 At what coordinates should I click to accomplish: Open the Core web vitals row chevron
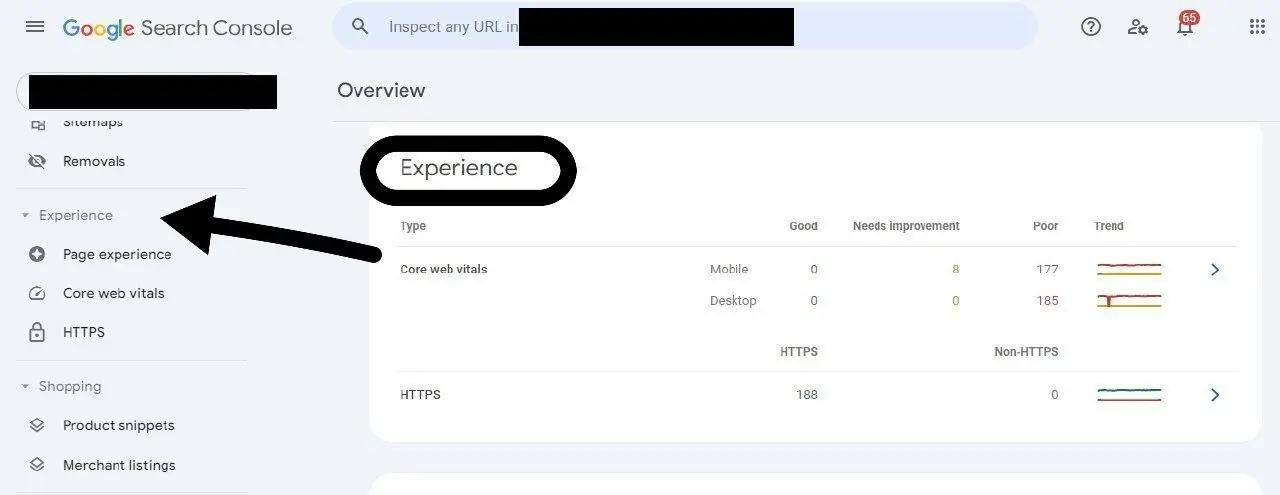click(x=1215, y=269)
